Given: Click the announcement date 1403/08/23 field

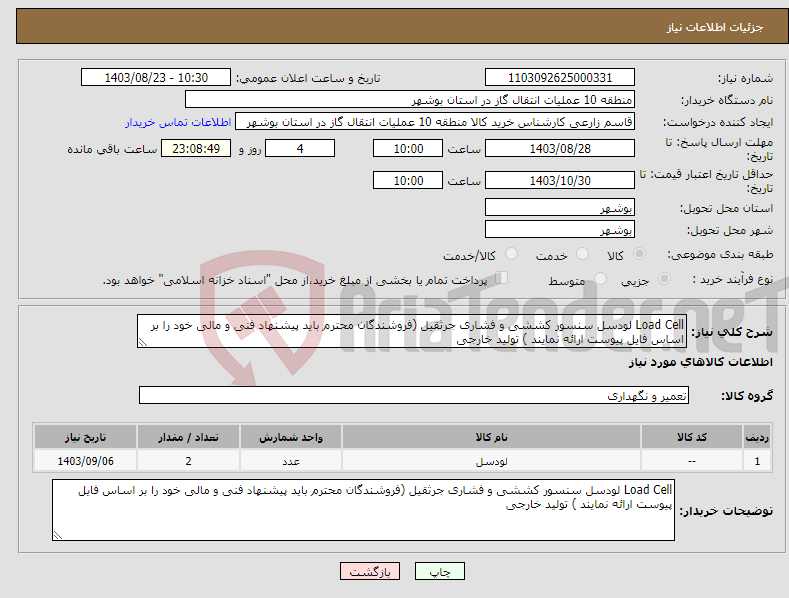Looking at the screenshot, I should coord(156,78).
